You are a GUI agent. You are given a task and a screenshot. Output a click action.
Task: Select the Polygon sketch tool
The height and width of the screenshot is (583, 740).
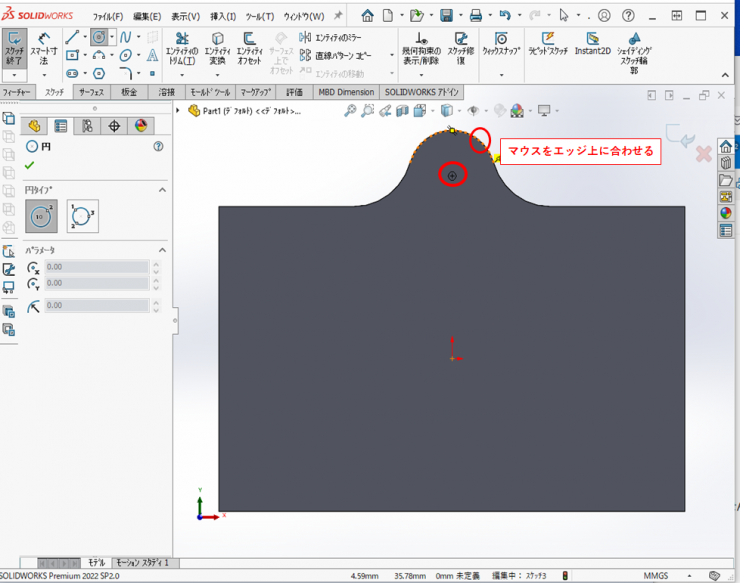[x=99, y=73]
